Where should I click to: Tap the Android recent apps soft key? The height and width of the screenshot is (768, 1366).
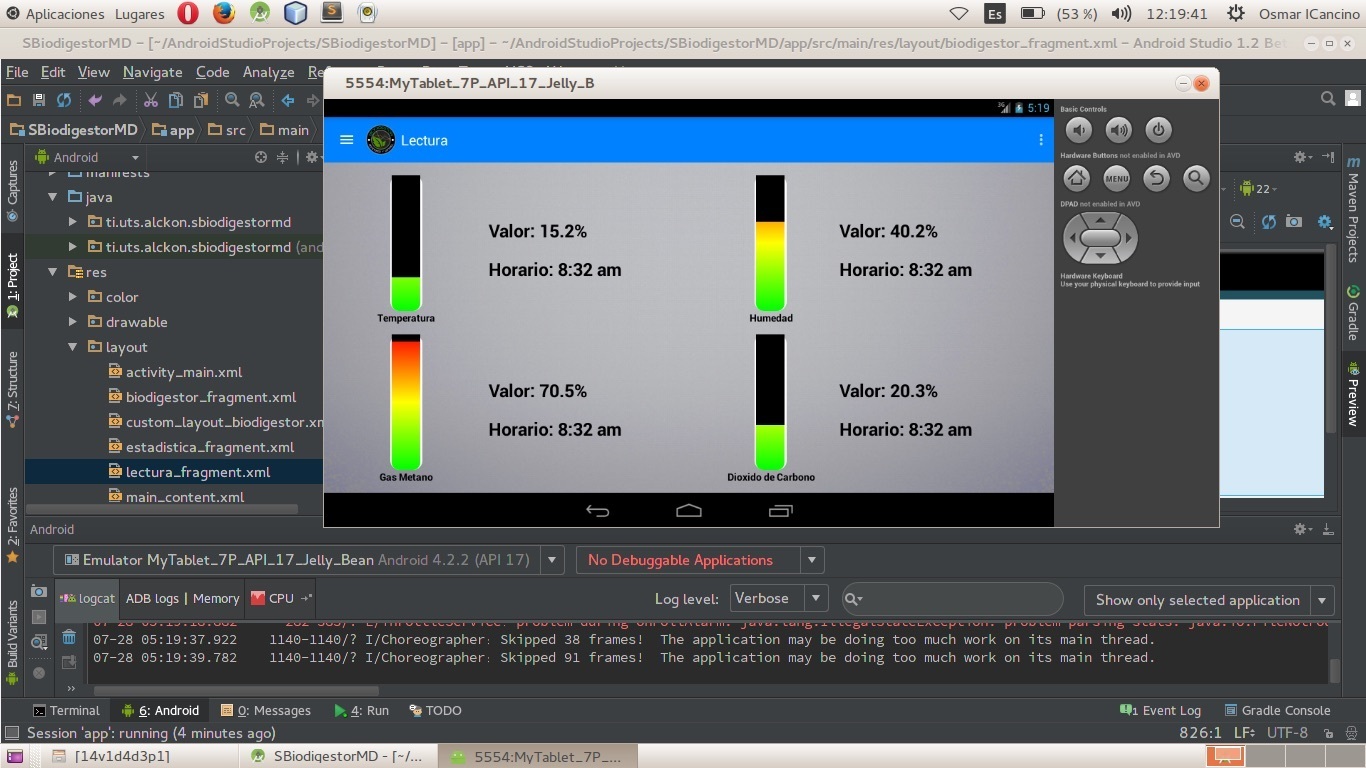click(781, 511)
